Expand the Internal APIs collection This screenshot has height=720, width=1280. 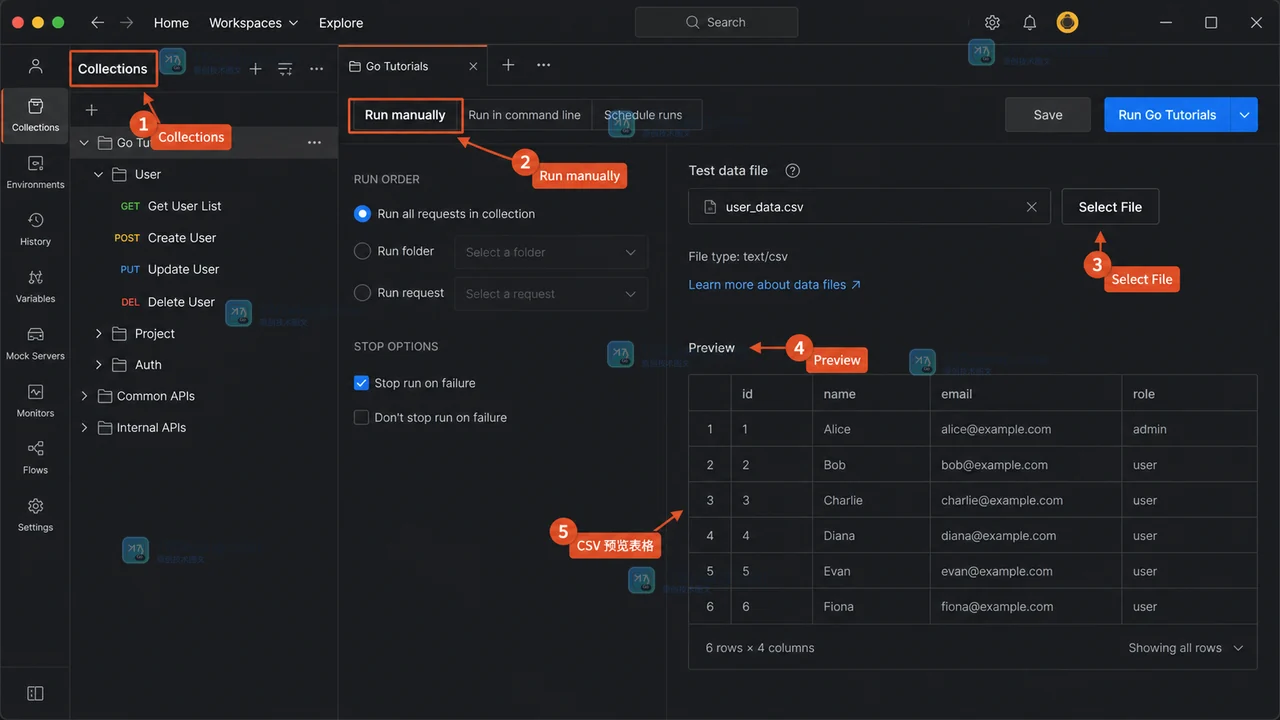pos(84,428)
